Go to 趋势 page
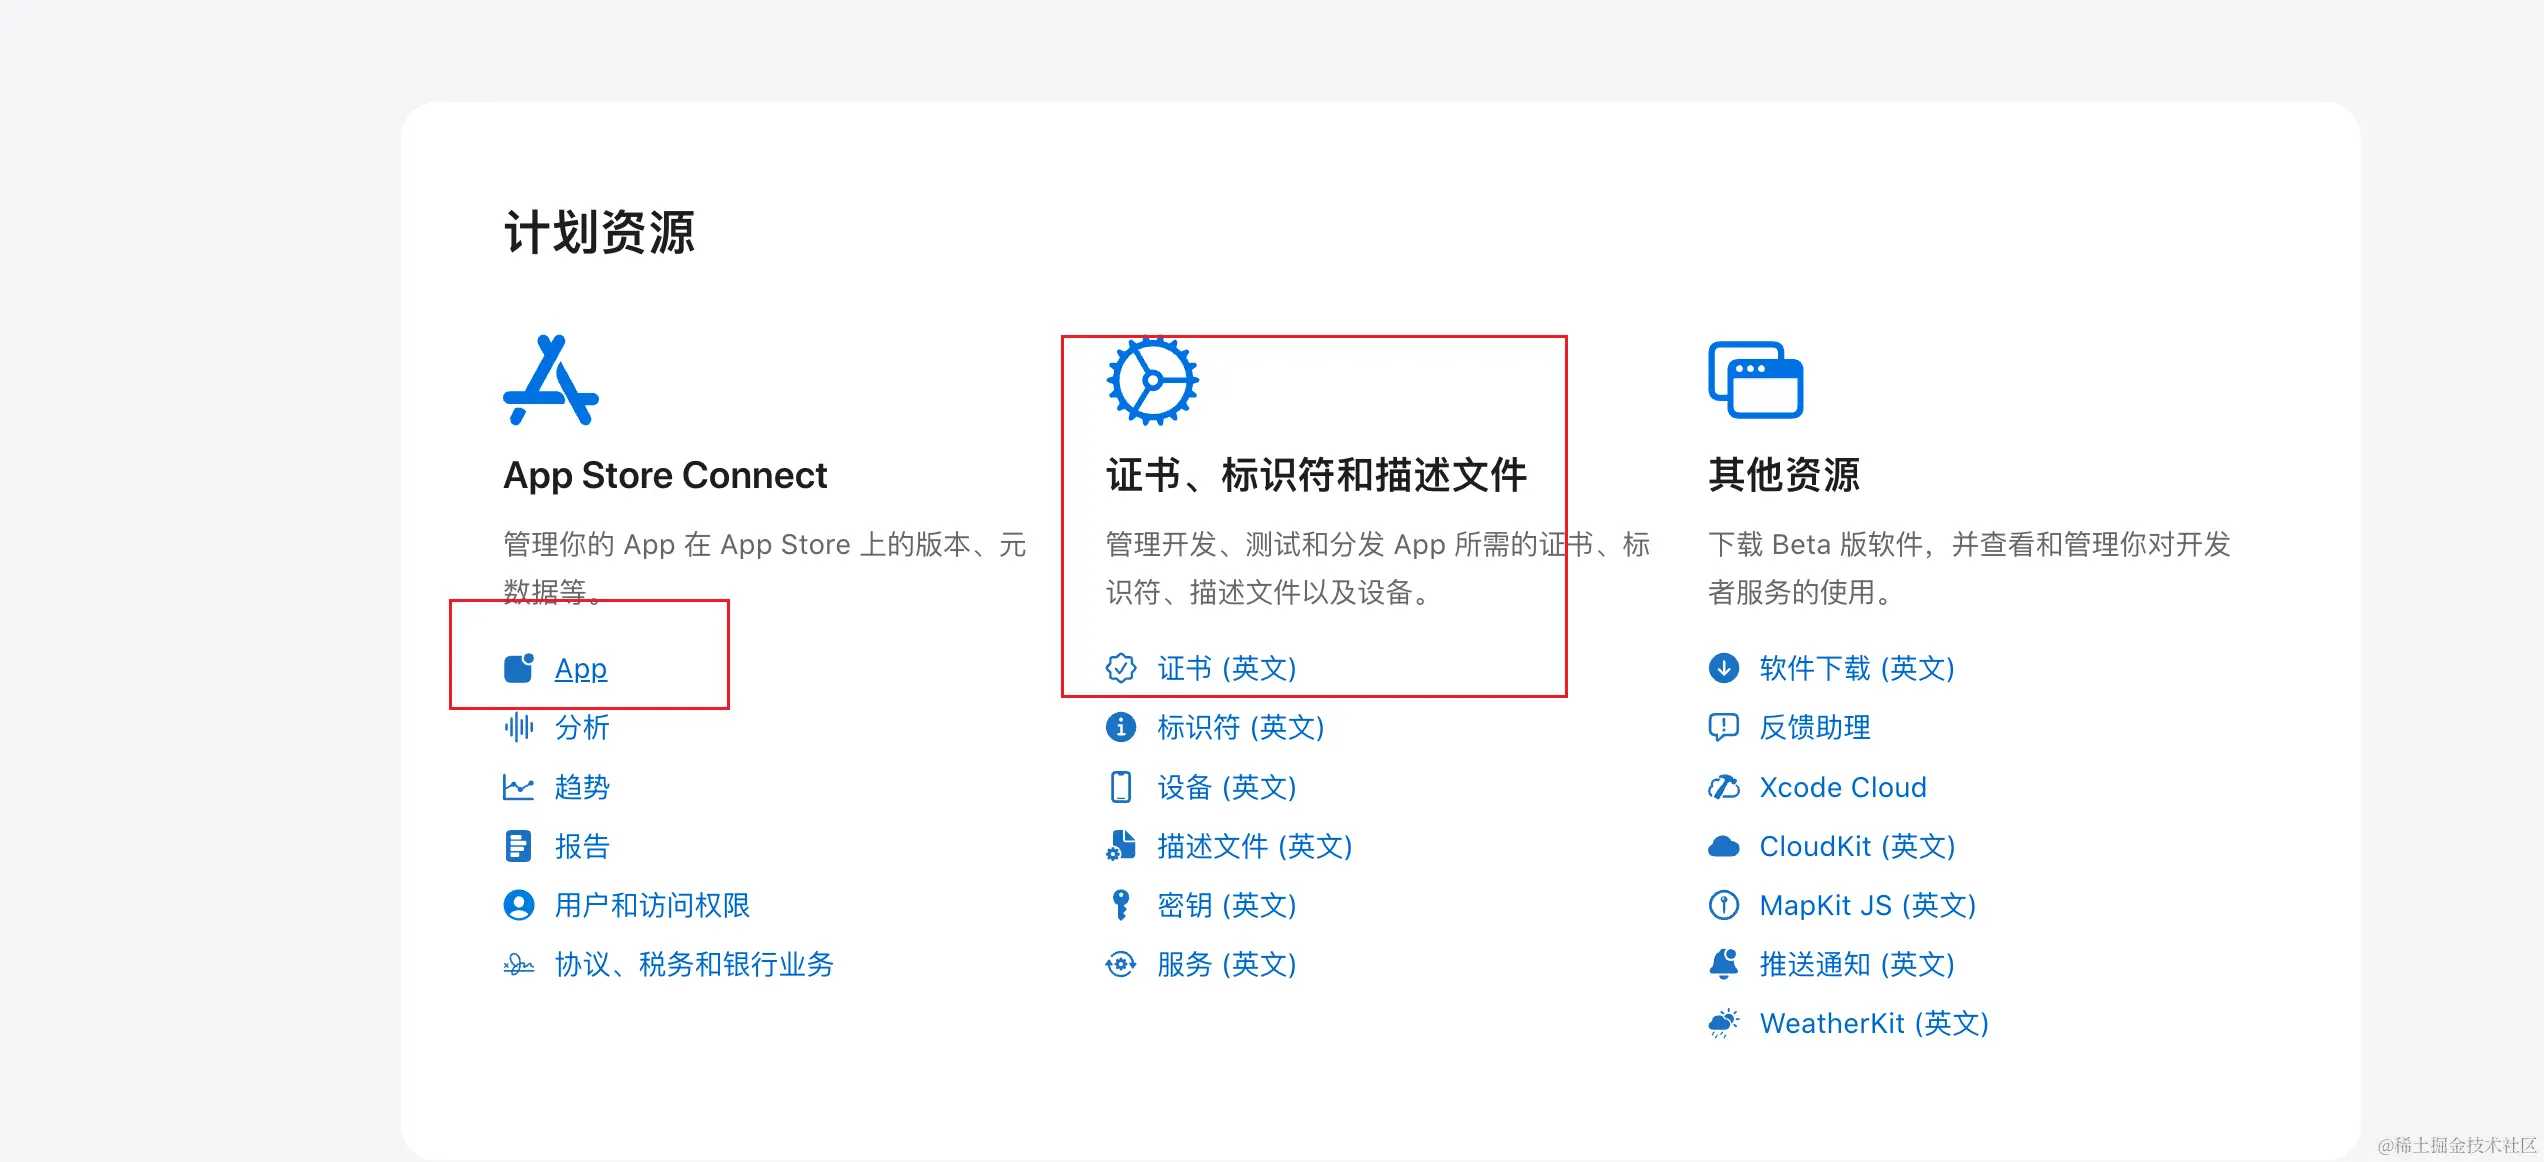Screen dimensions: 2544x1162 [582, 787]
